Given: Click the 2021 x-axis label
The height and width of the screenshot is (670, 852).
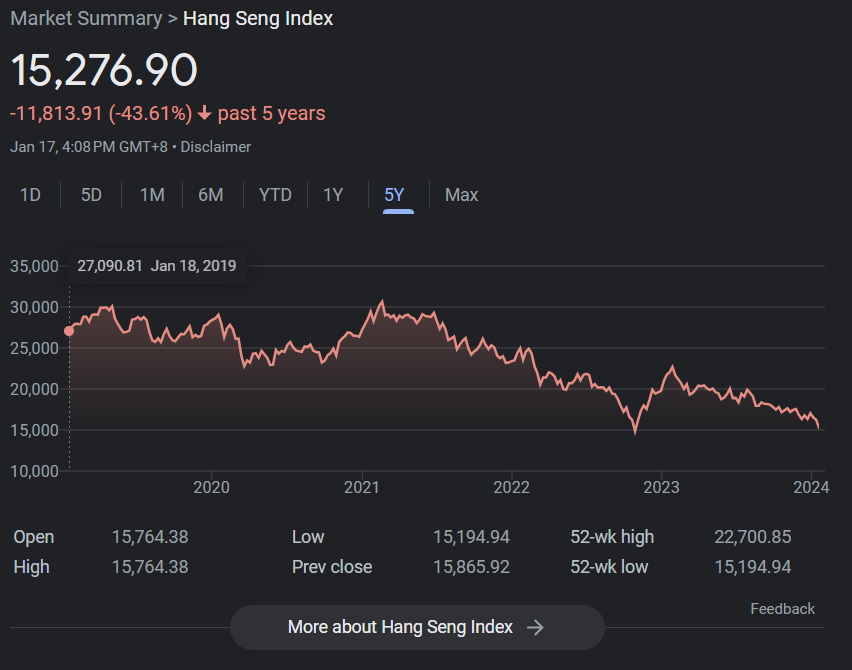Looking at the screenshot, I should point(362,487).
